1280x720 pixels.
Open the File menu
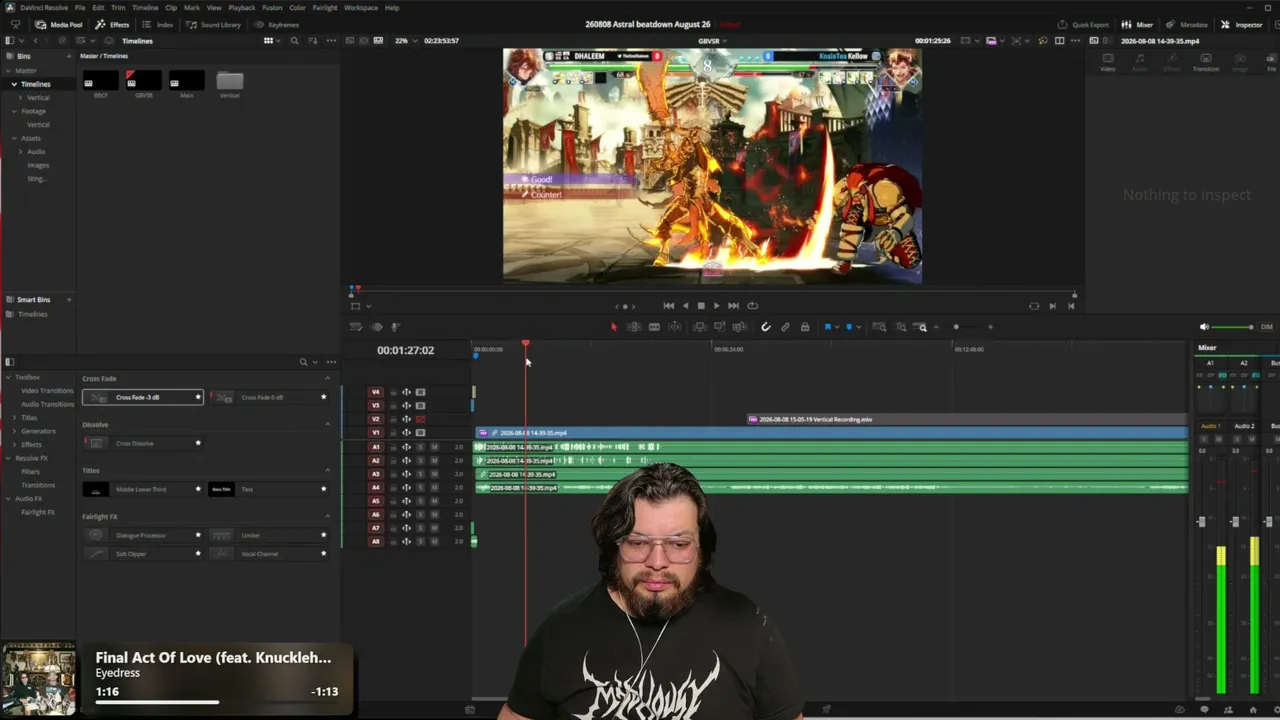click(x=80, y=7)
